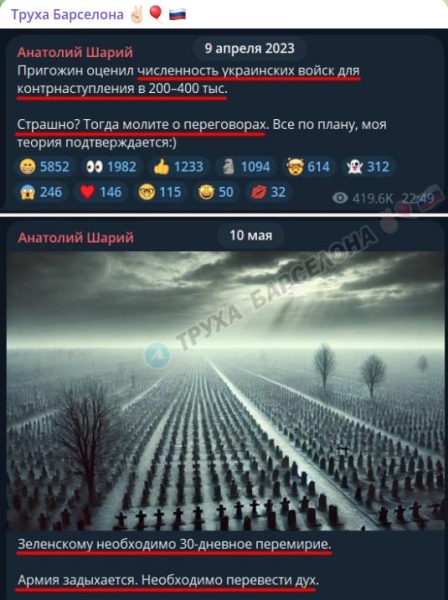Click the moai statue reaction 1094
This screenshot has width=448, height=600.
[x=246, y=167]
